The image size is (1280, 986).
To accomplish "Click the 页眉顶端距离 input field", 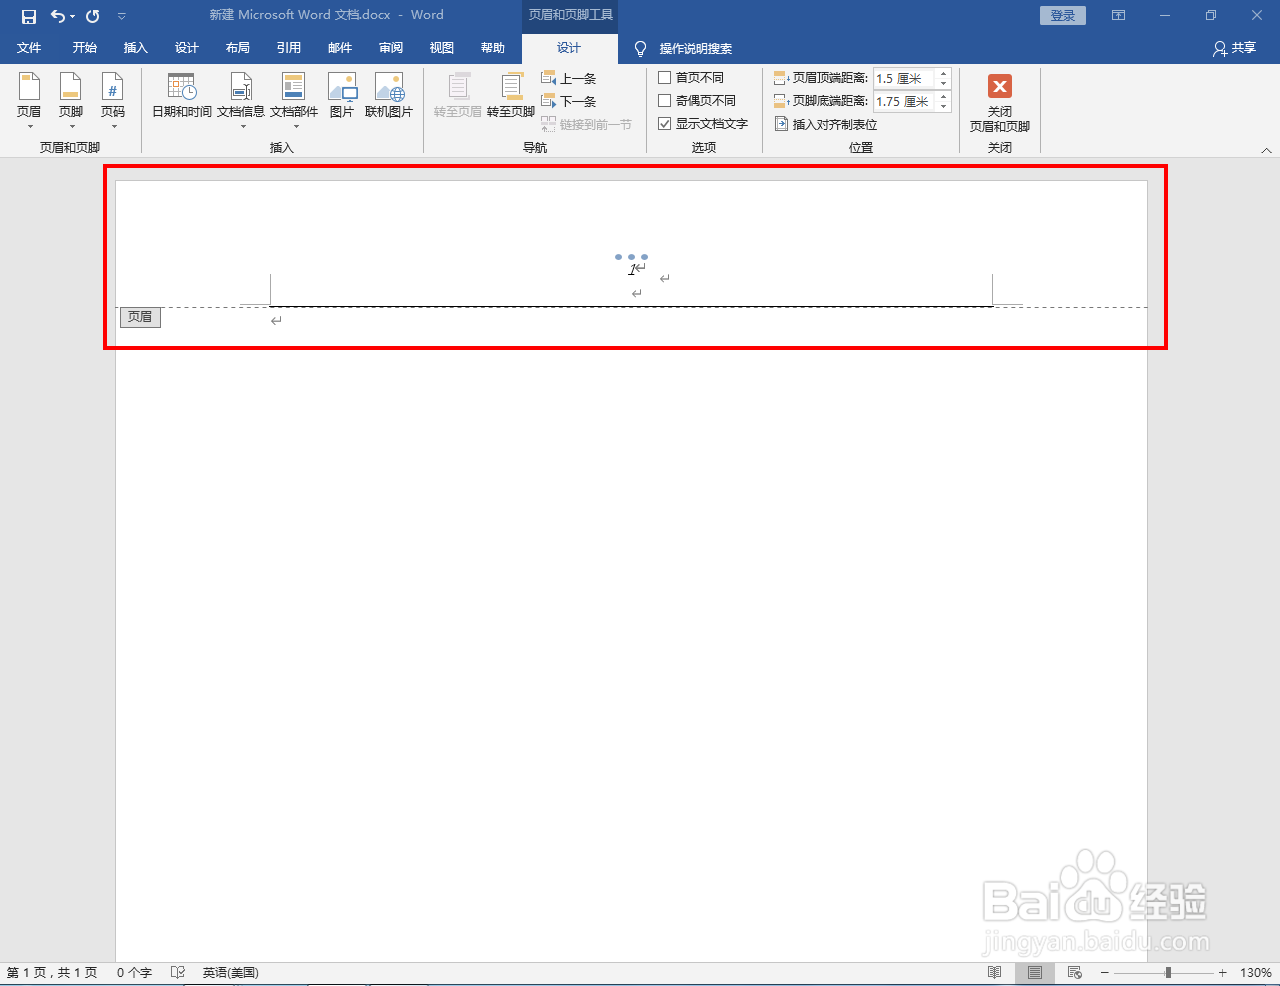I will tap(905, 77).
